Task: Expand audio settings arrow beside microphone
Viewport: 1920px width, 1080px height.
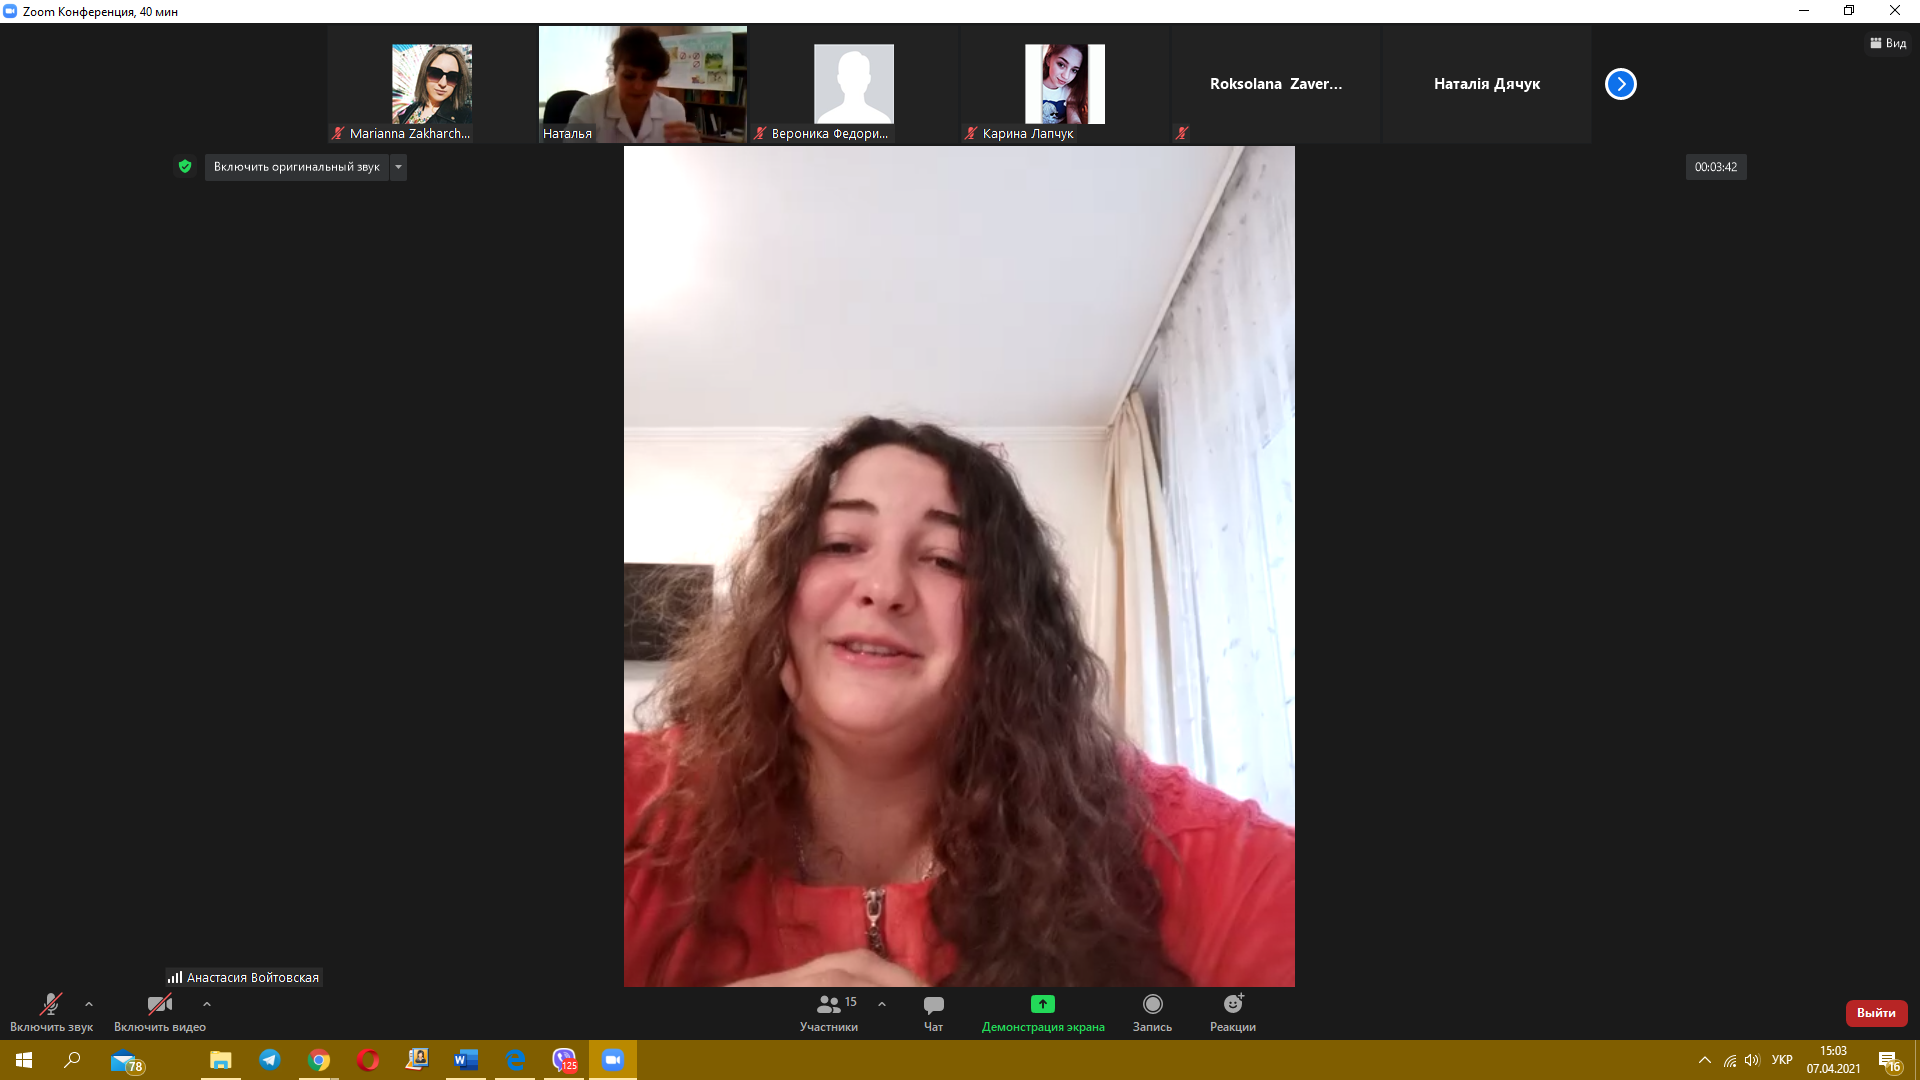Action: tap(89, 1004)
